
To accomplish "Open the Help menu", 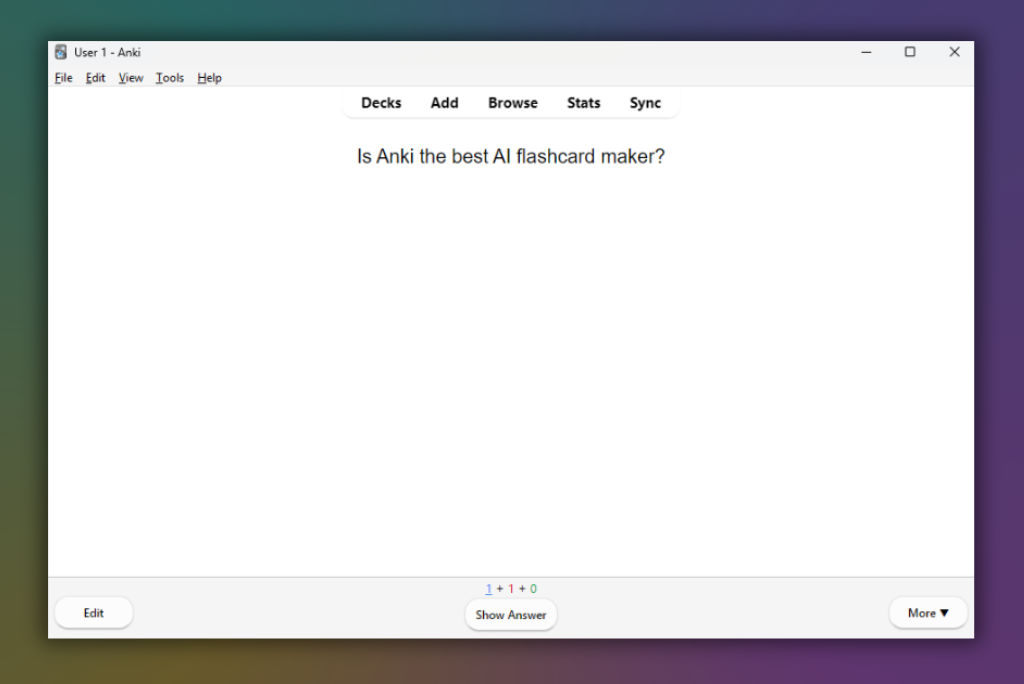I will click(x=209, y=77).
